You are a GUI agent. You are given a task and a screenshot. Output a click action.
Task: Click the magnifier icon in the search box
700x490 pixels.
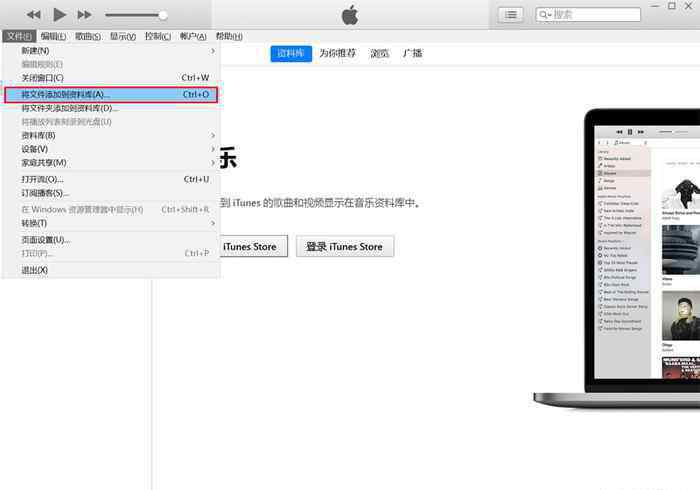(x=544, y=15)
